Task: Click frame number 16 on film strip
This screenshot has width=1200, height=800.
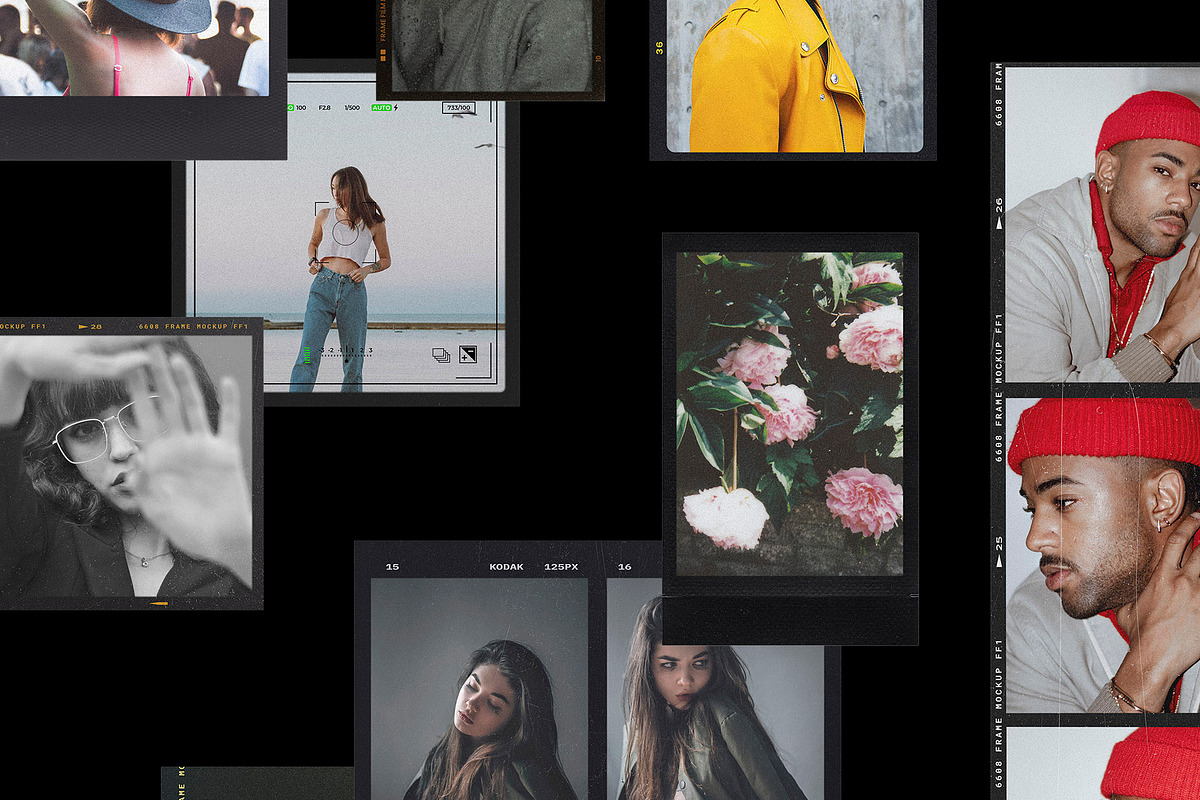Action: 625,567
